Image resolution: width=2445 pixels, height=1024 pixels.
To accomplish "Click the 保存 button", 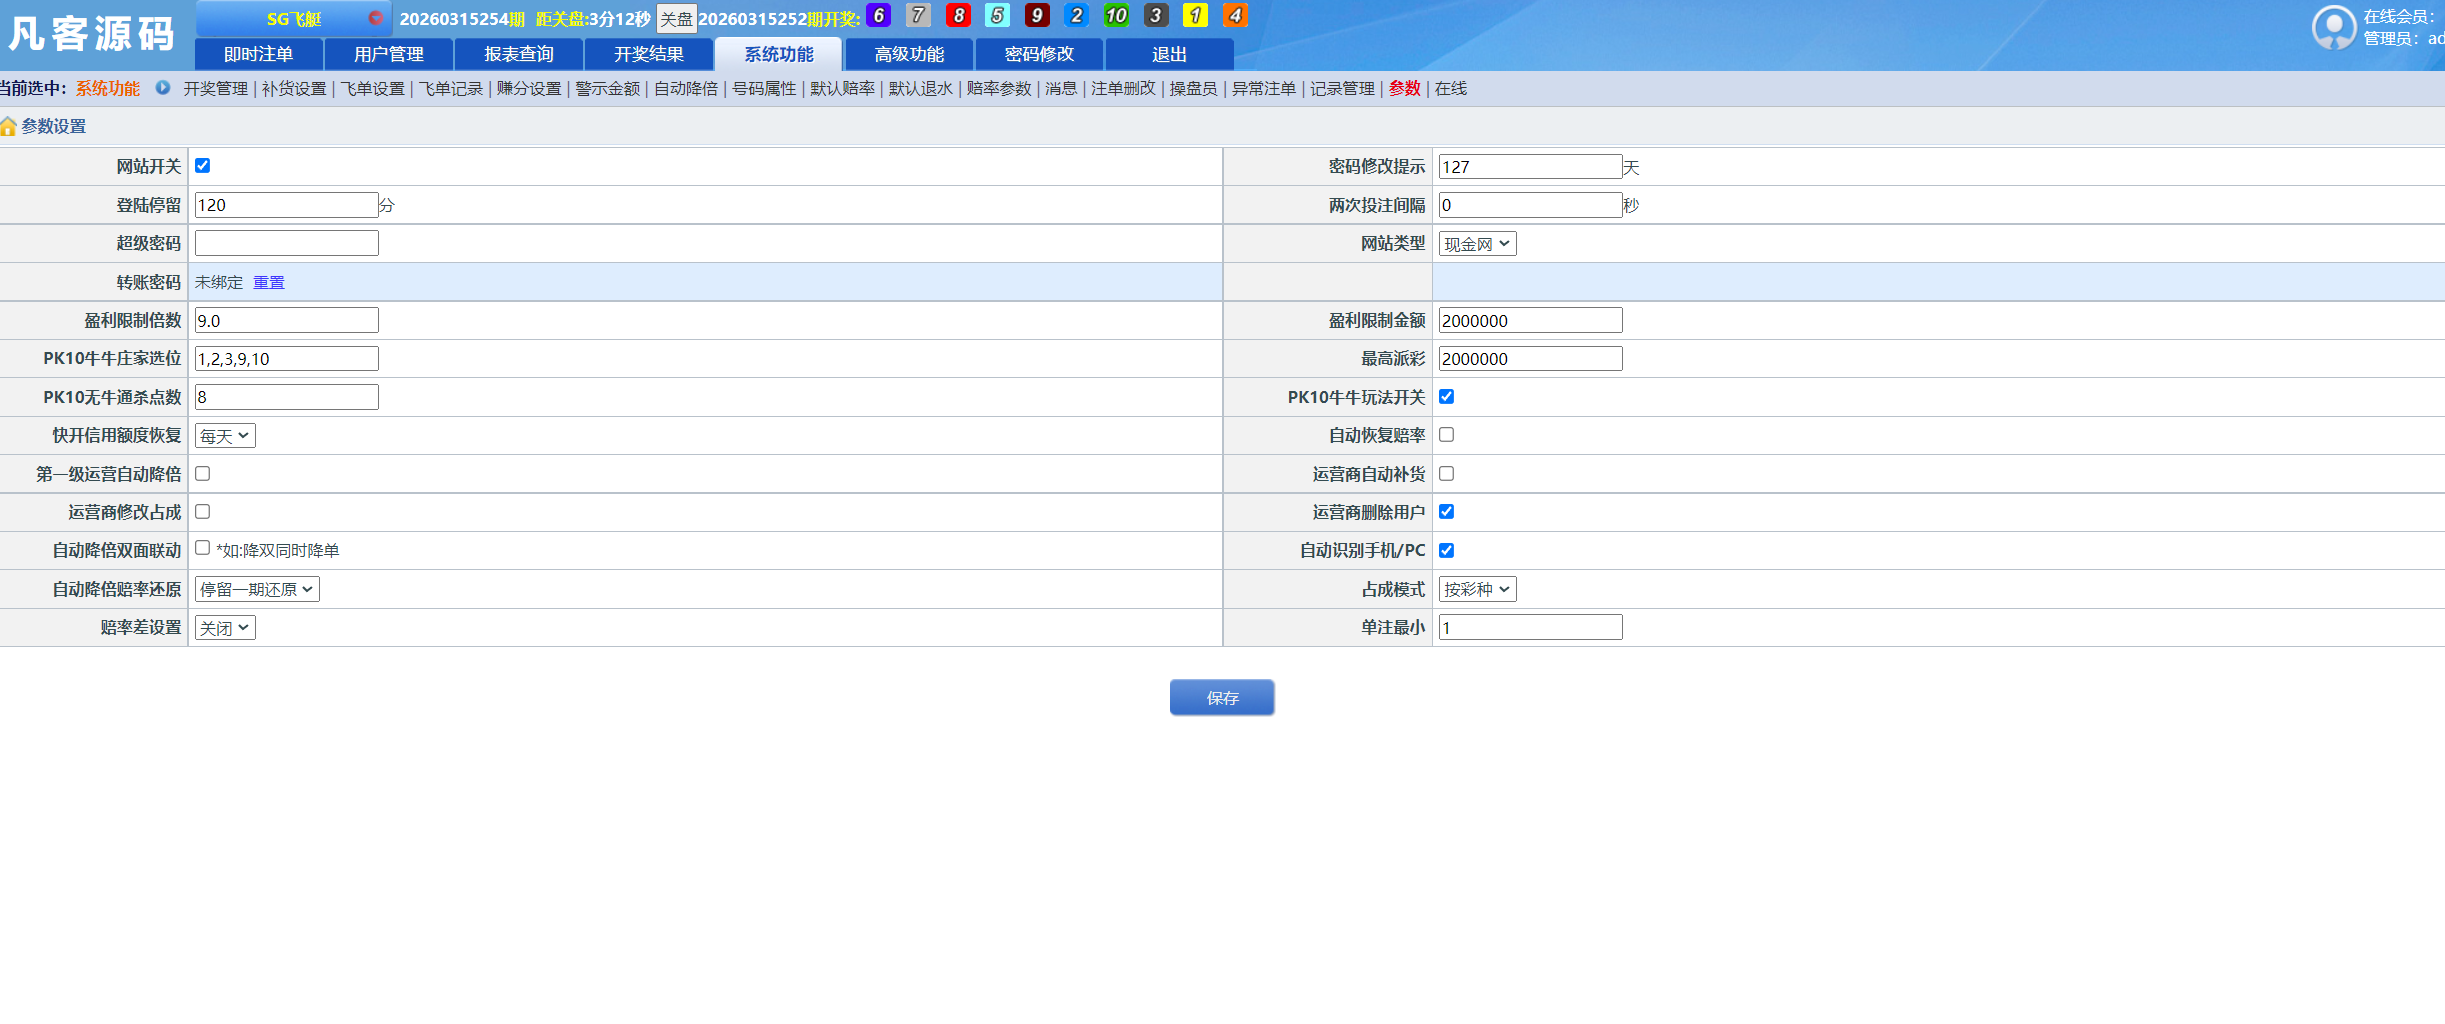I will 1221,697.
